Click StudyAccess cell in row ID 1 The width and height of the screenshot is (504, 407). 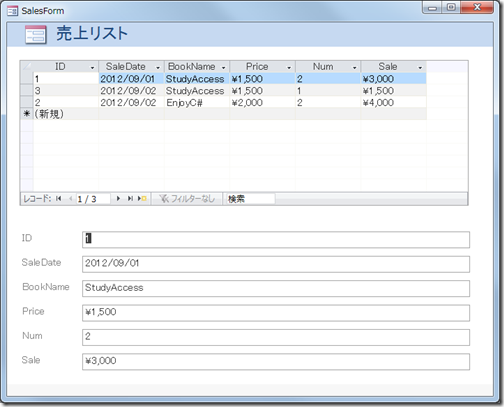point(197,79)
